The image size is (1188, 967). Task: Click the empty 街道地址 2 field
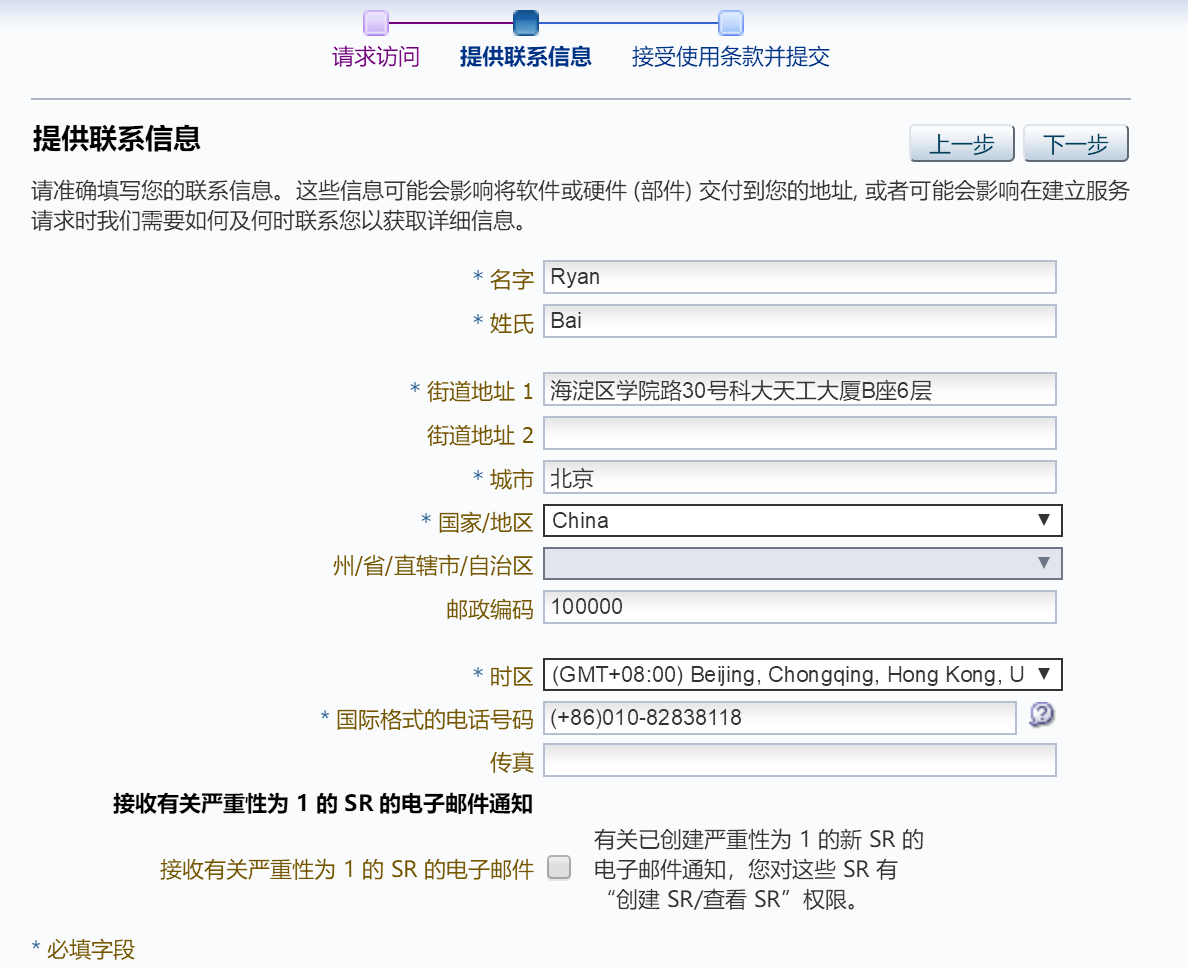[x=799, y=432]
